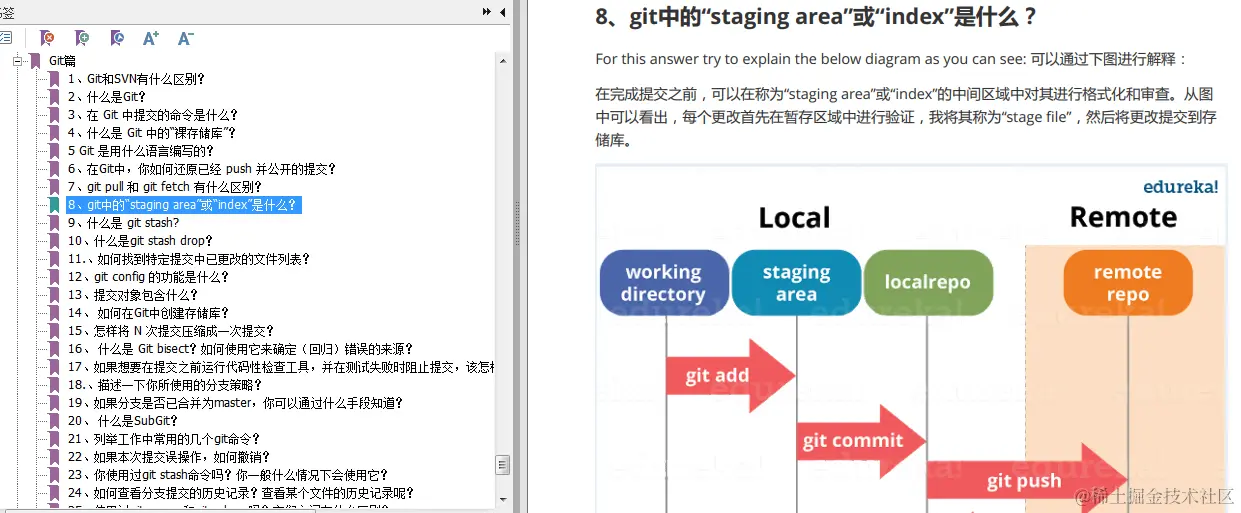This screenshot has height=513, width=1241.
Task: Click the blue "working directory" box
Action: [664, 283]
